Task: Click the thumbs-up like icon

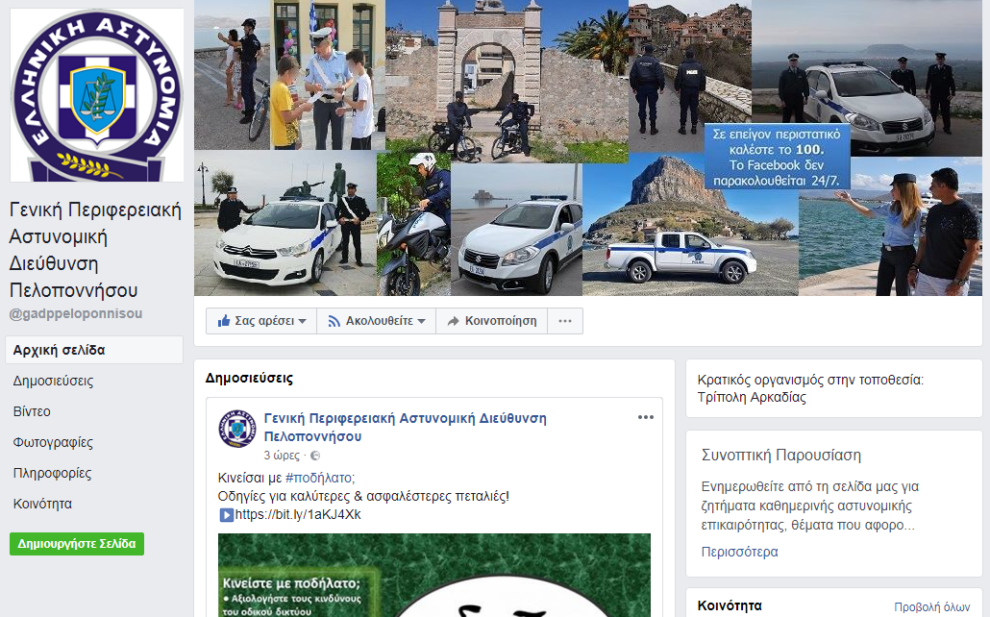Action: point(224,321)
